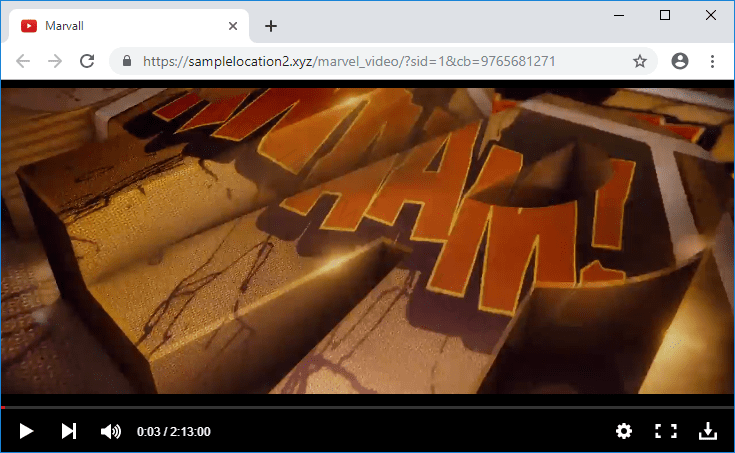Skip to the next video

(68, 431)
